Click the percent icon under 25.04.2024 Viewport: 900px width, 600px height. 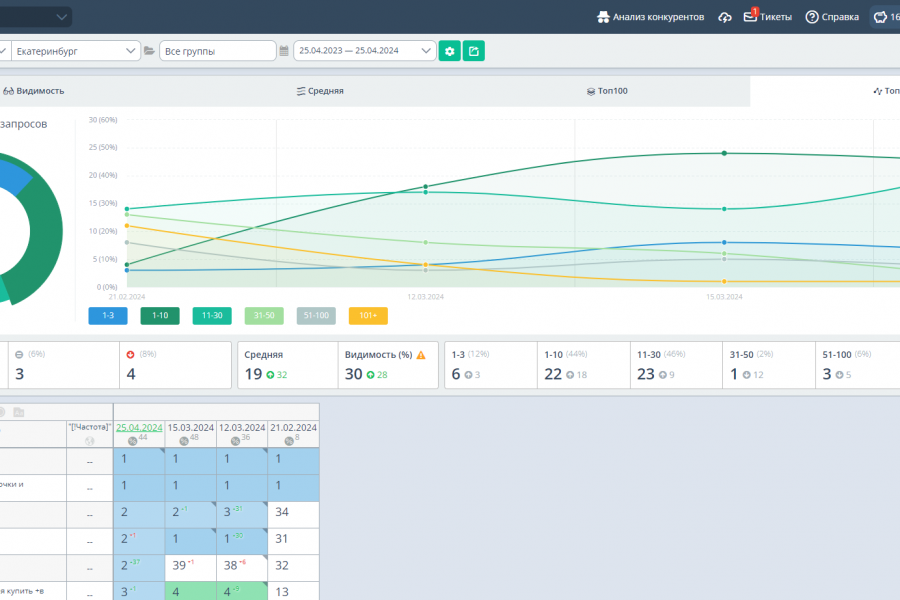[x=133, y=441]
